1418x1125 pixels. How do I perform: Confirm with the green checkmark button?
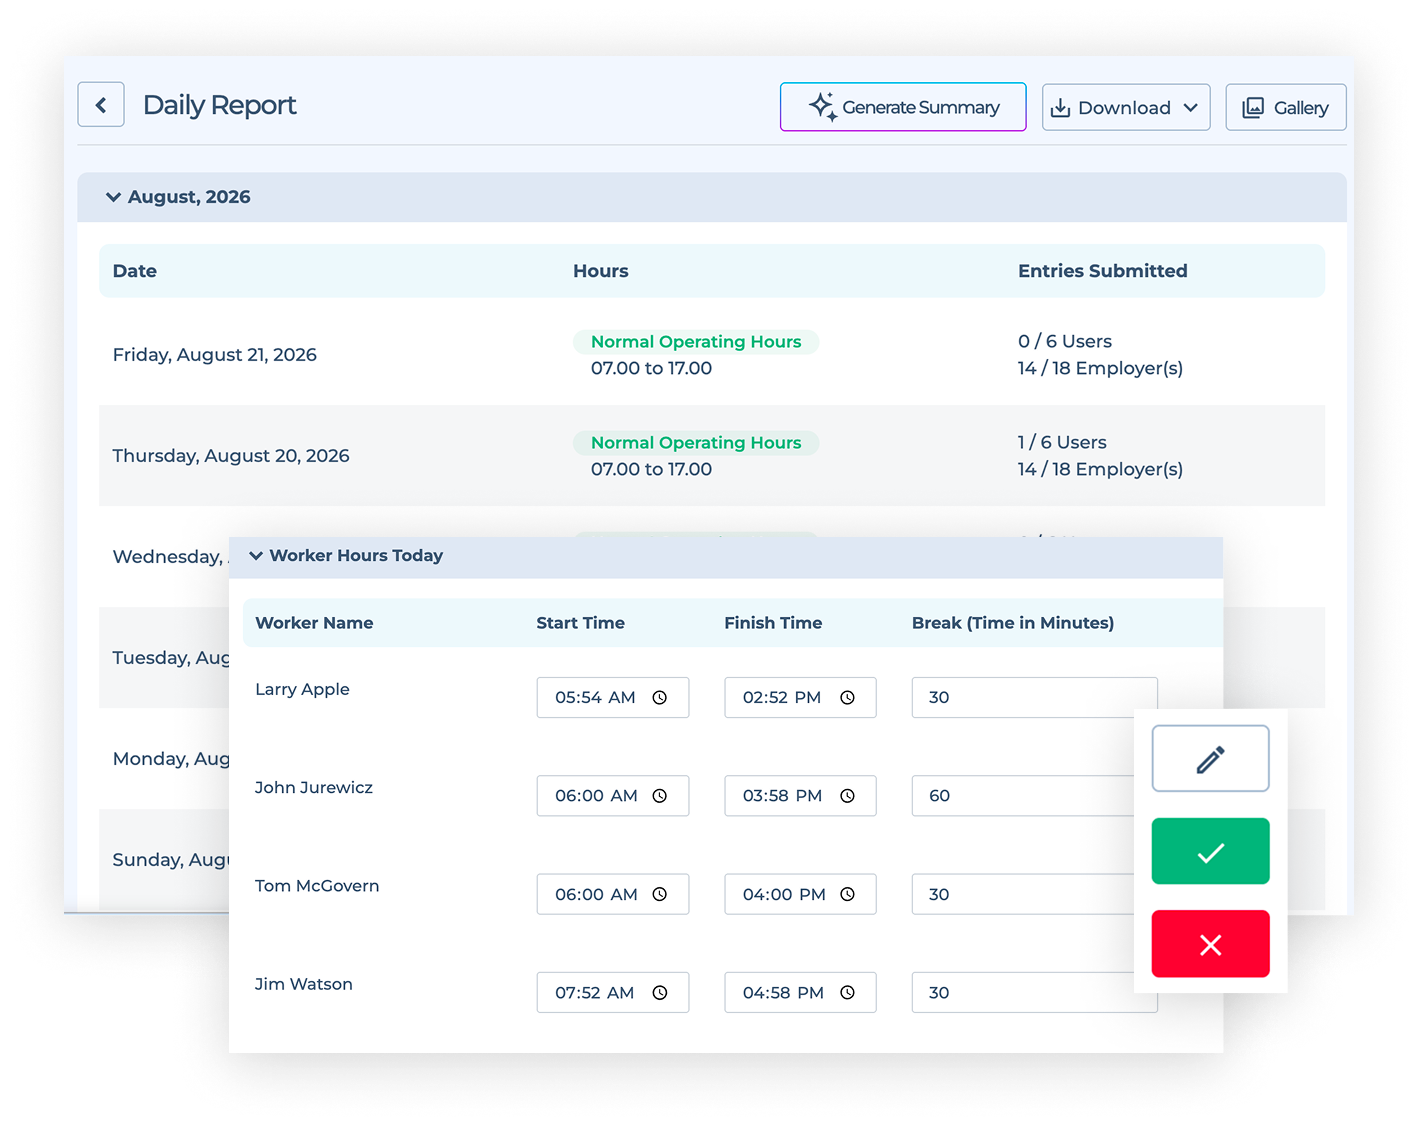pyautogui.click(x=1210, y=852)
